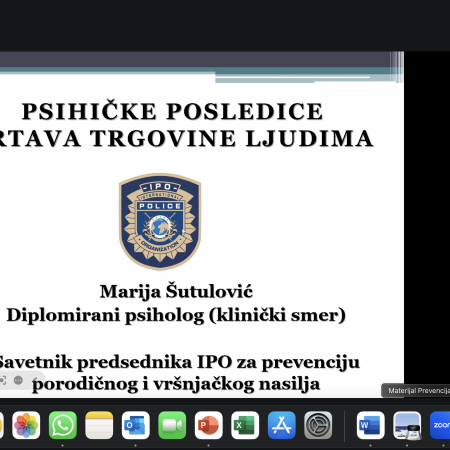The height and width of the screenshot is (450, 450).
Task: Click the name 'Marija Šutulović'
Action: [x=176, y=291]
